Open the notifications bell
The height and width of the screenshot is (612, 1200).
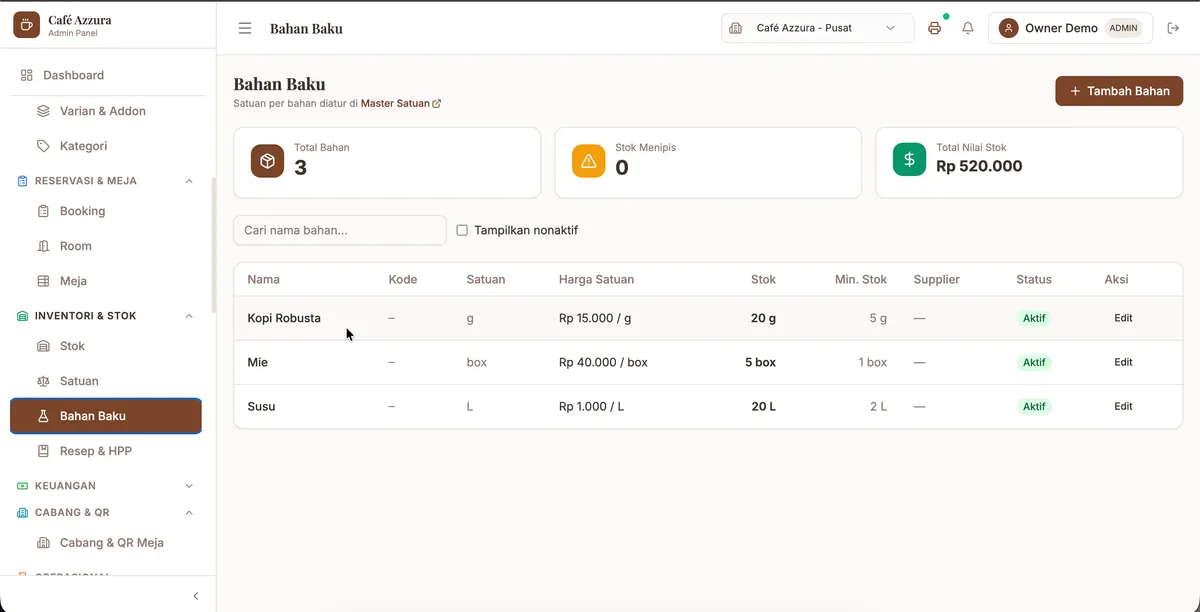(x=968, y=28)
